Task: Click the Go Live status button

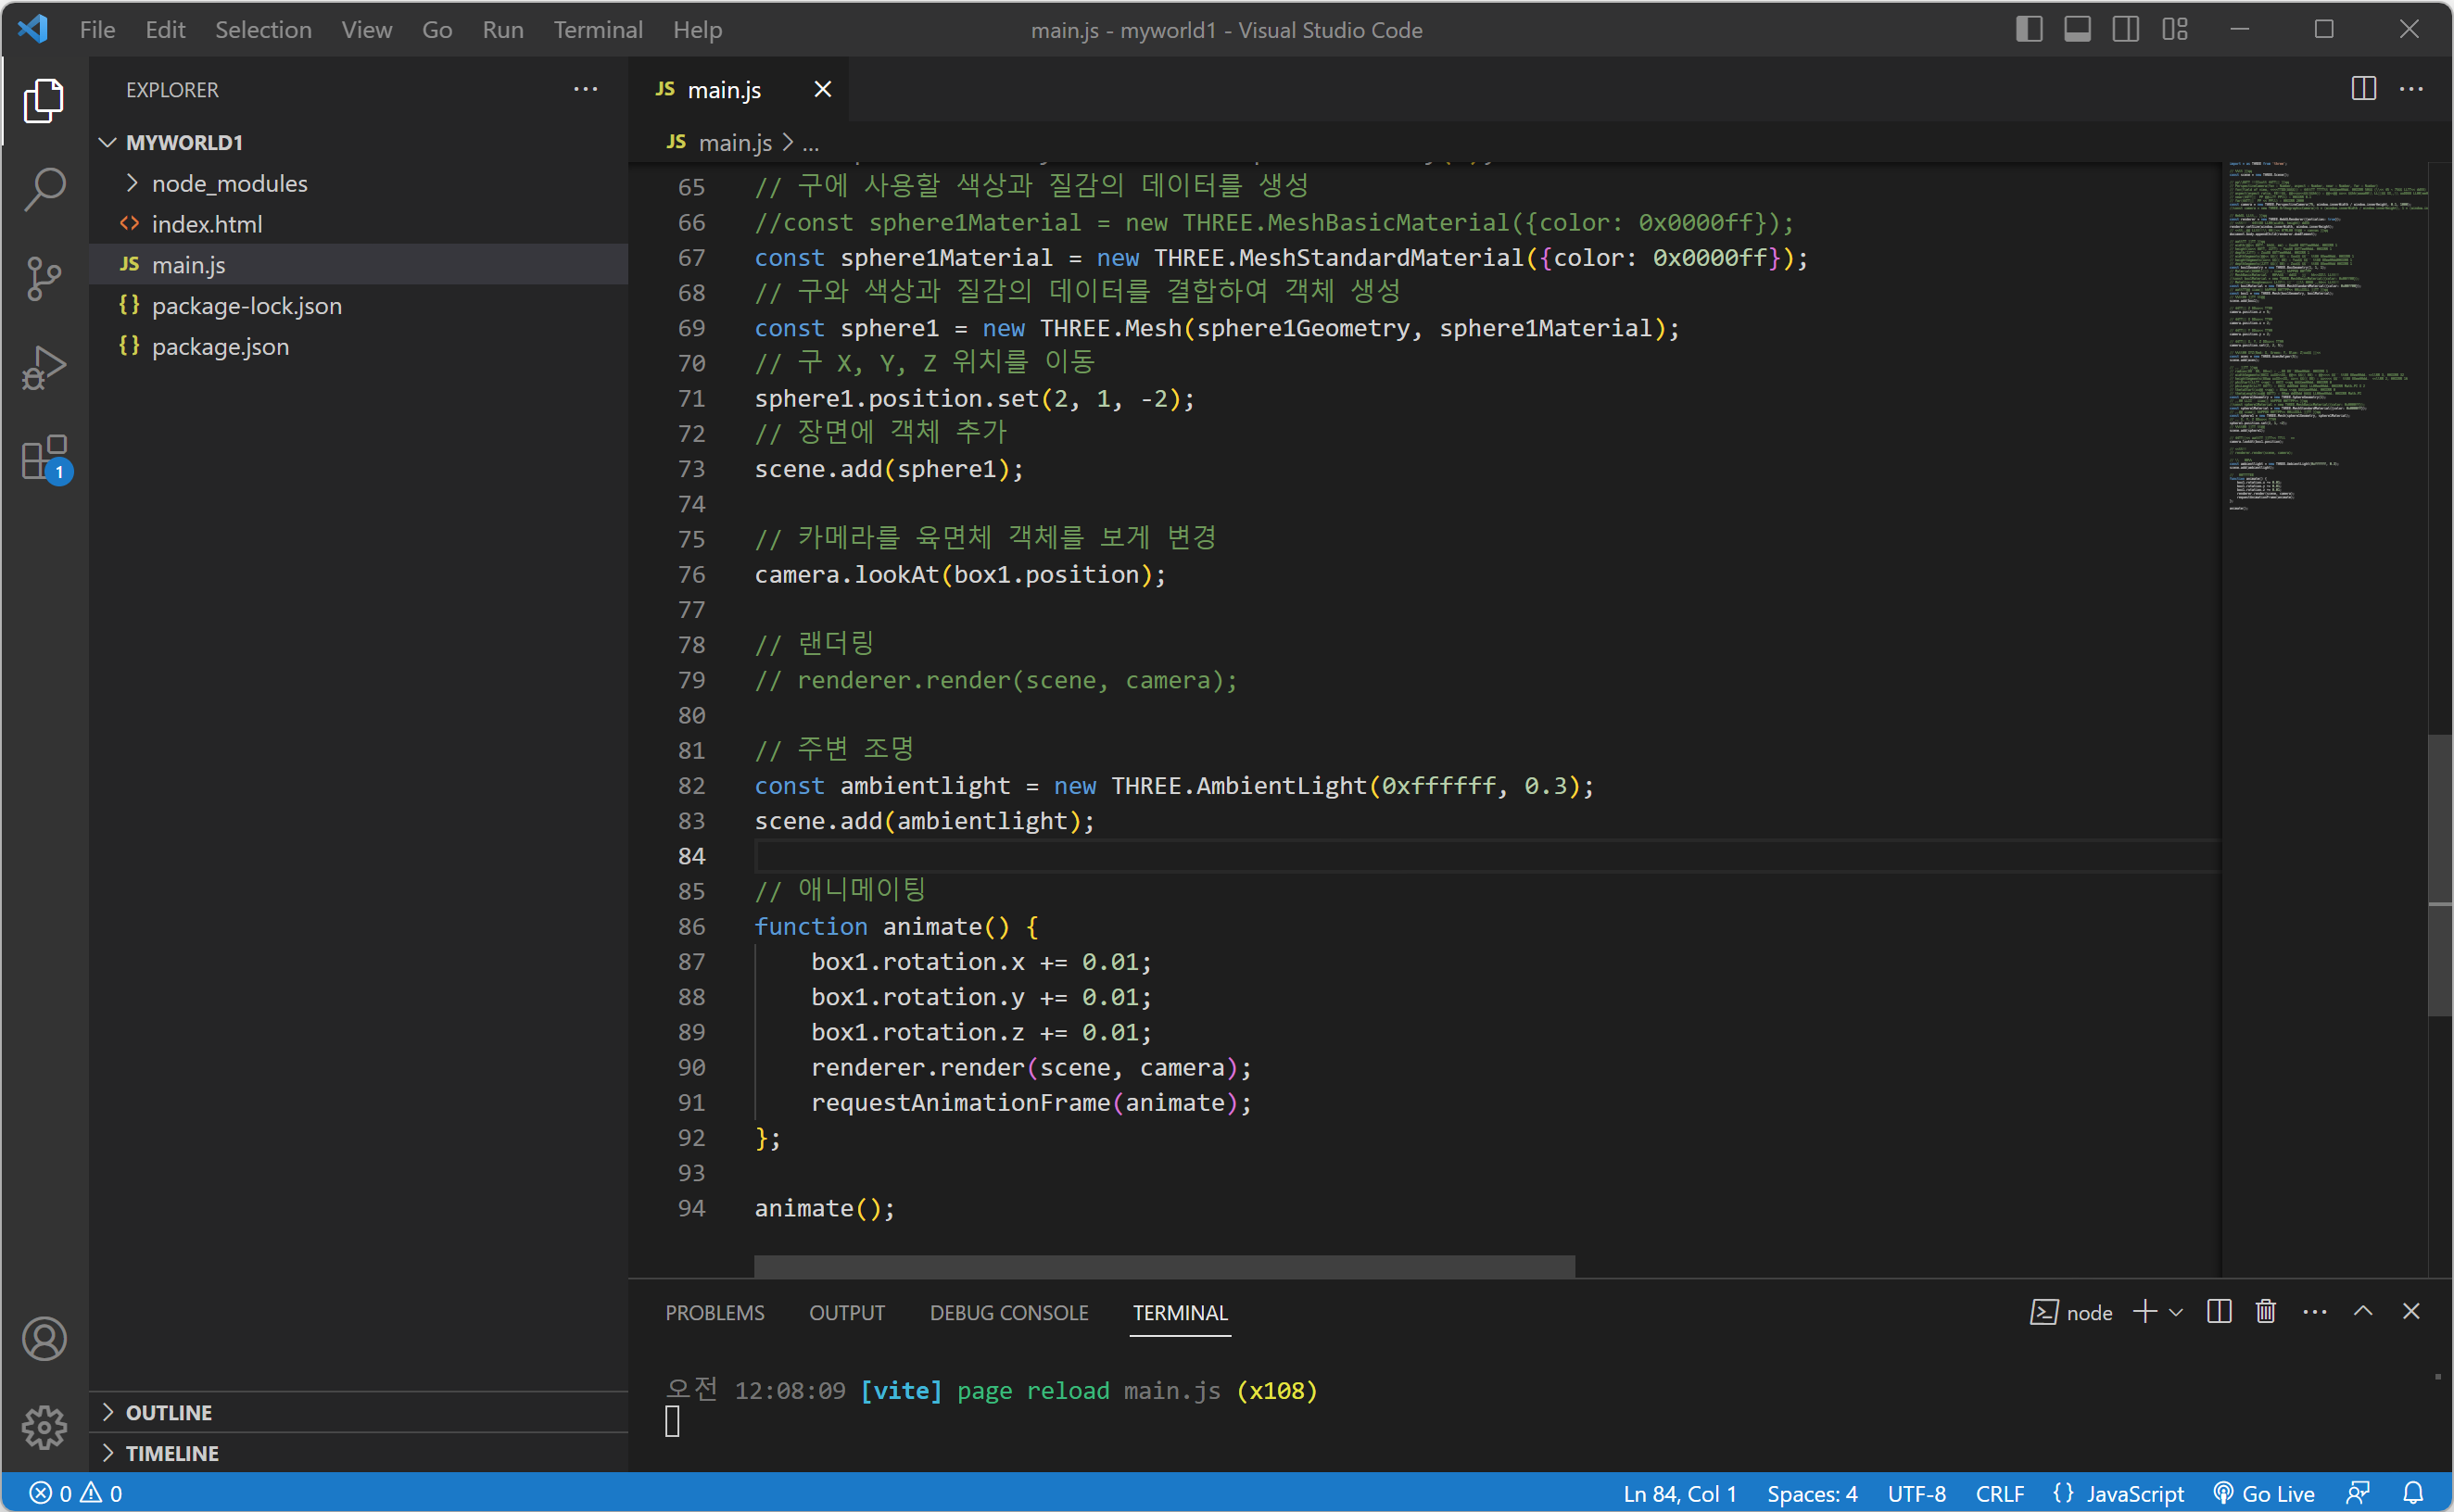Action: click(x=2265, y=1493)
